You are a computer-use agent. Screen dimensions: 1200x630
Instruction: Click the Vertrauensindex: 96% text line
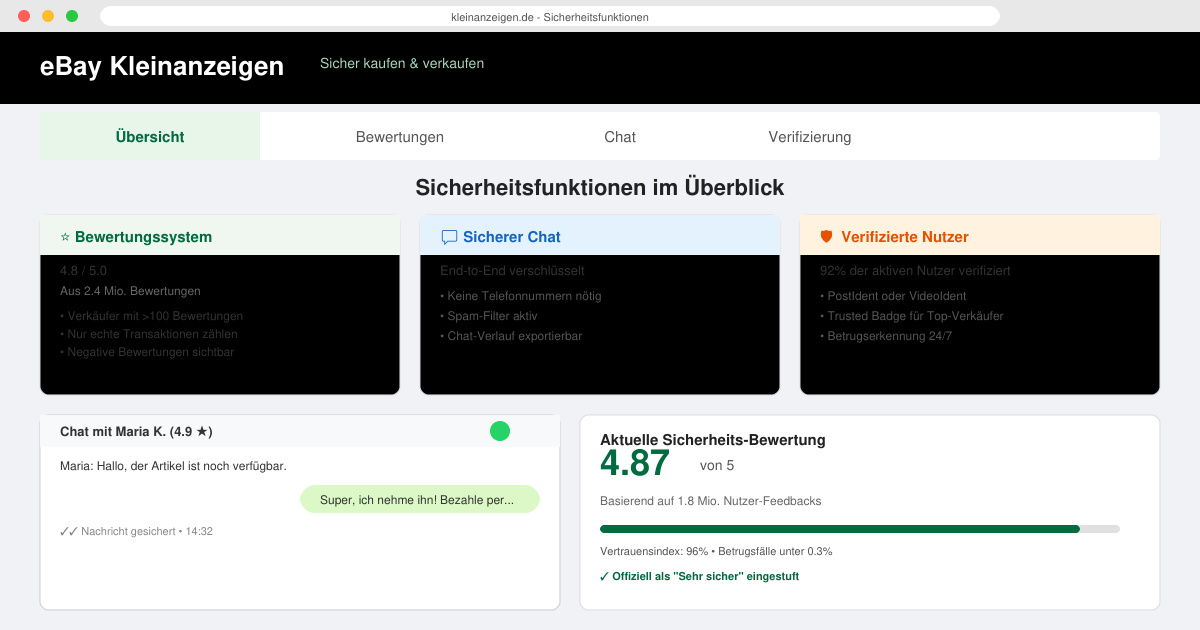[716, 551]
